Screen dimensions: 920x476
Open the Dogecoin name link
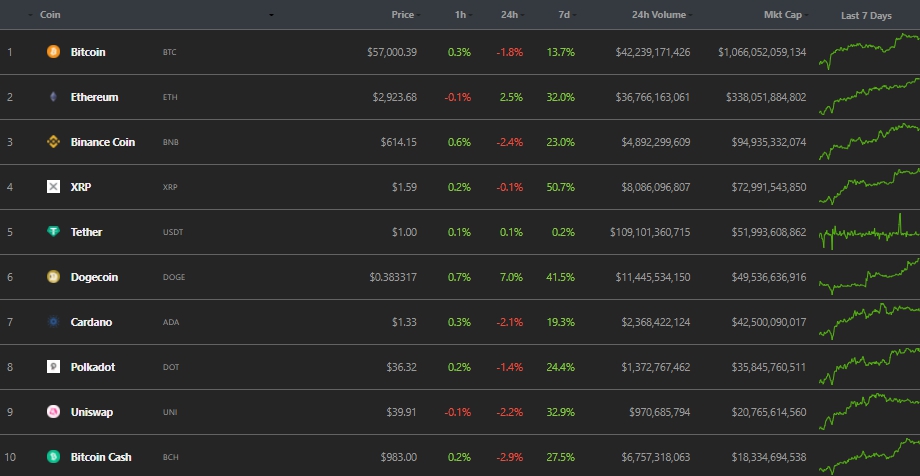(x=94, y=277)
